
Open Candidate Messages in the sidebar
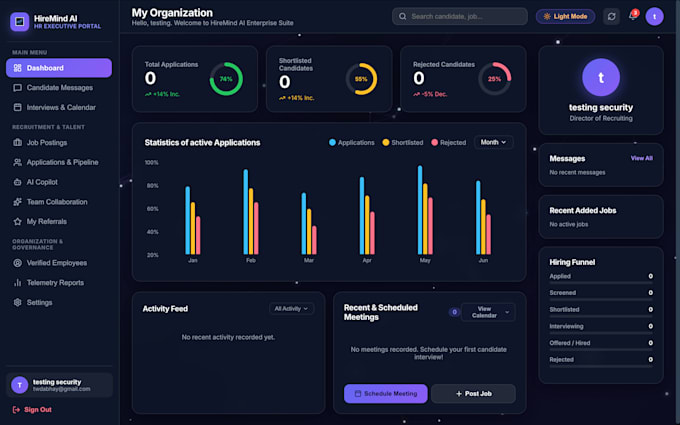pyautogui.click(x=59, y=88)
